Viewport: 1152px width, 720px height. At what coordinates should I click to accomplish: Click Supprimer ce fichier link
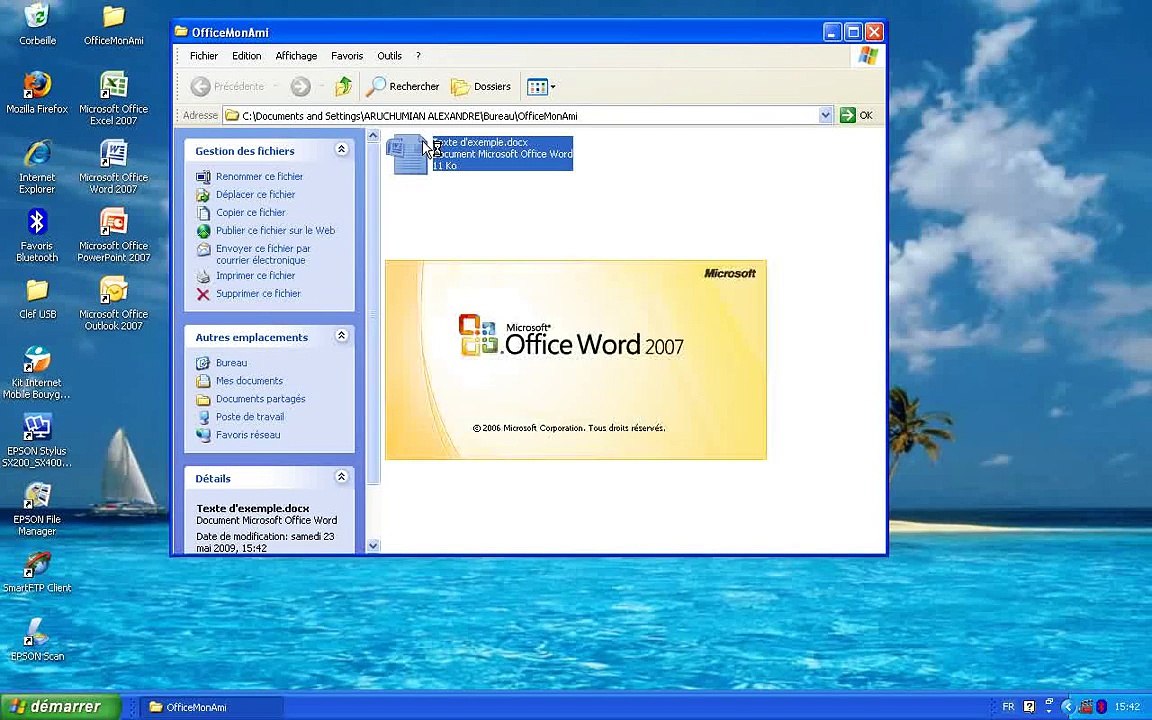coord(258,294)
